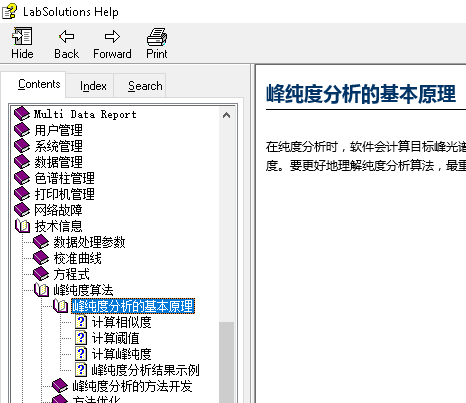Click the contents tree scrollbar thumb

(x=226, y=362)
